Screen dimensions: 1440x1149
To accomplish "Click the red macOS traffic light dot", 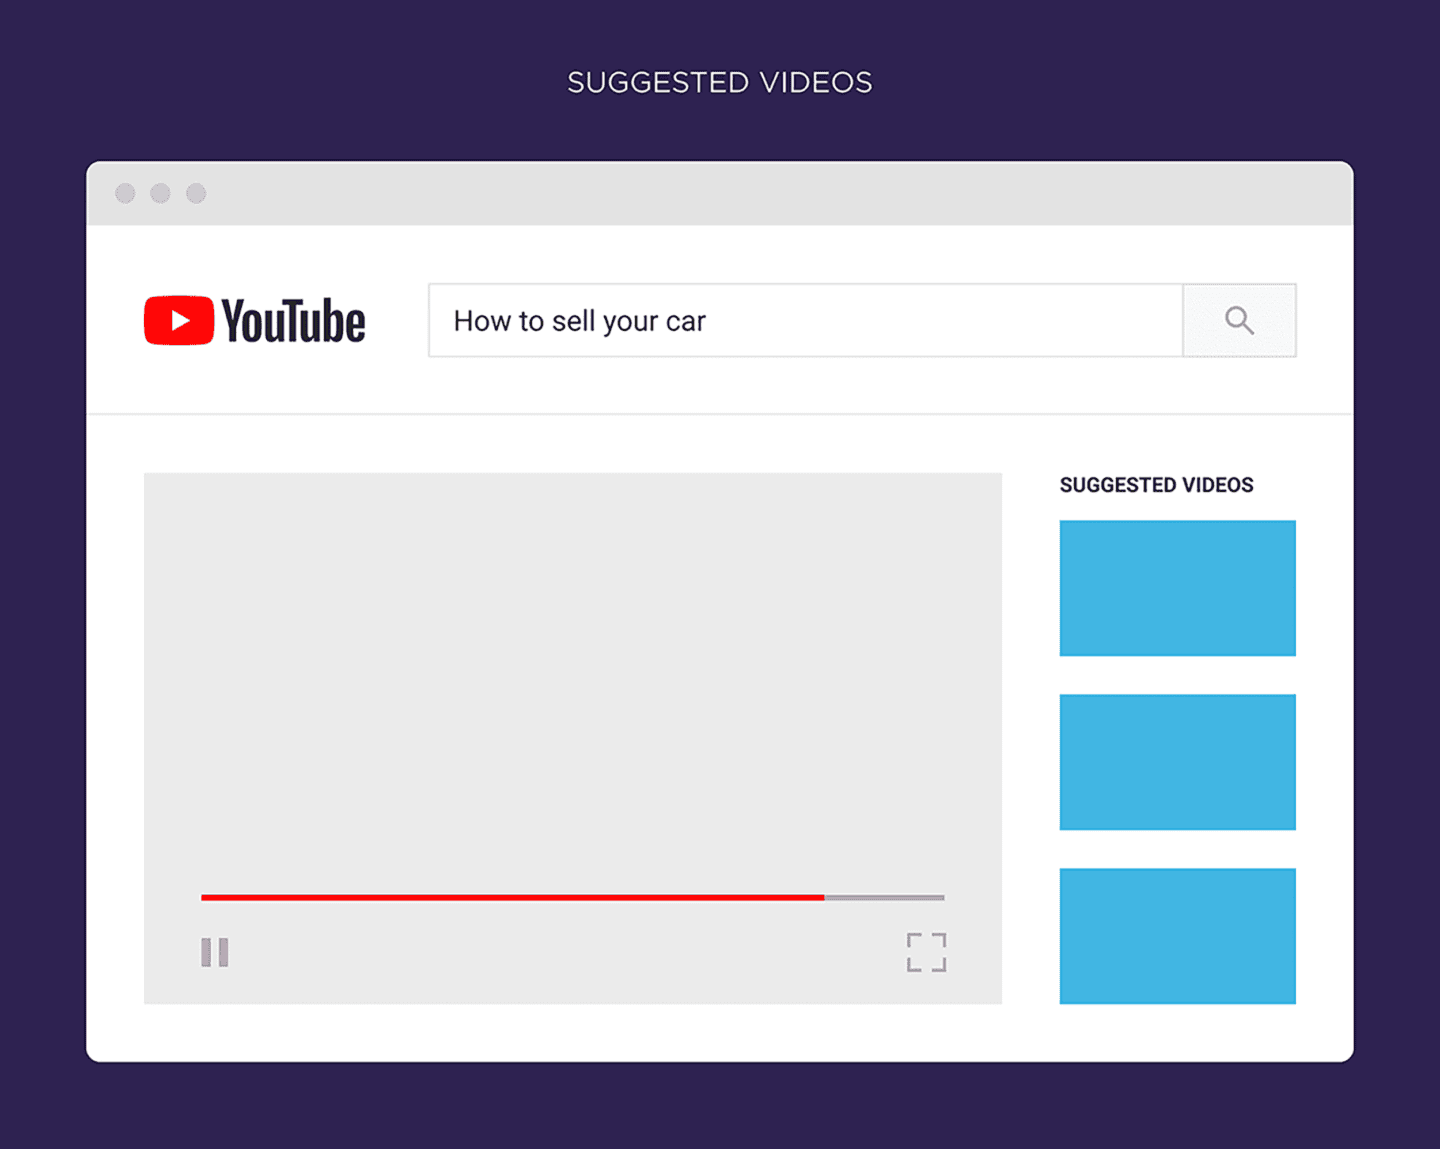I will click(125, 193).
